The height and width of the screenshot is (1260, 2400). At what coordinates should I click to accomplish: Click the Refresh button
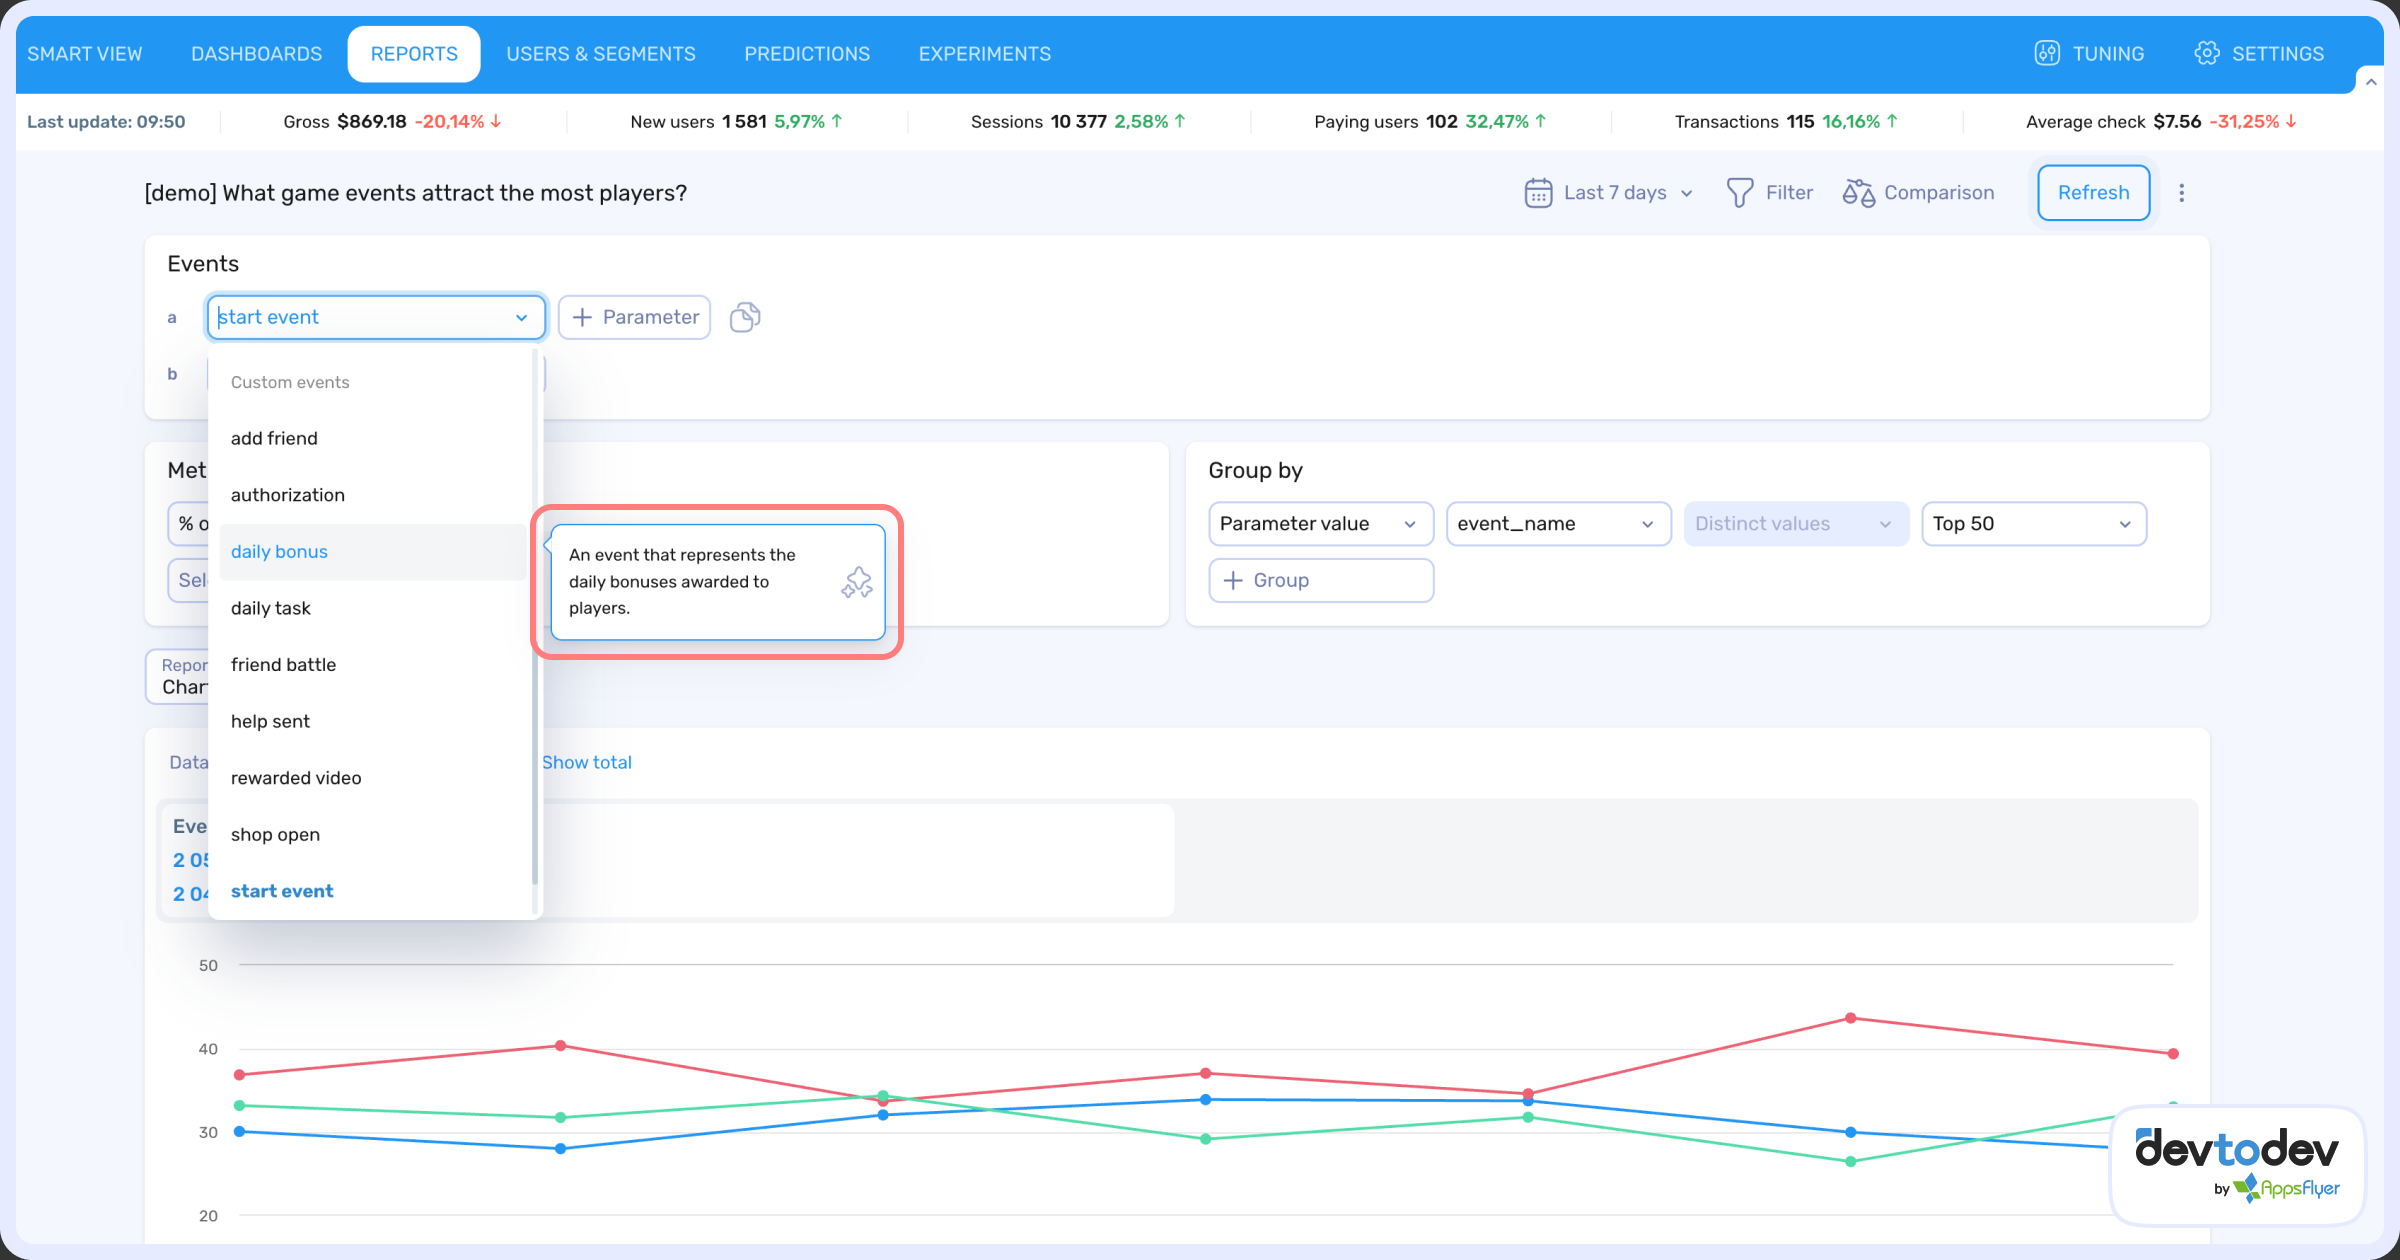pos(2093,192)
